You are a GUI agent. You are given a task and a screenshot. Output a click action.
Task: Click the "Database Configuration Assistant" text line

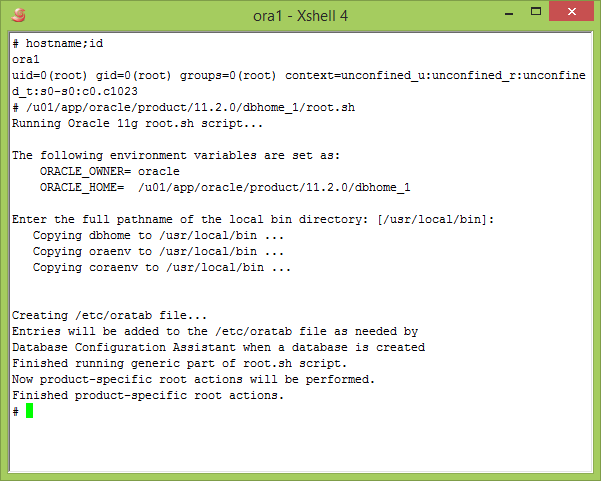[x=218, y=348]
